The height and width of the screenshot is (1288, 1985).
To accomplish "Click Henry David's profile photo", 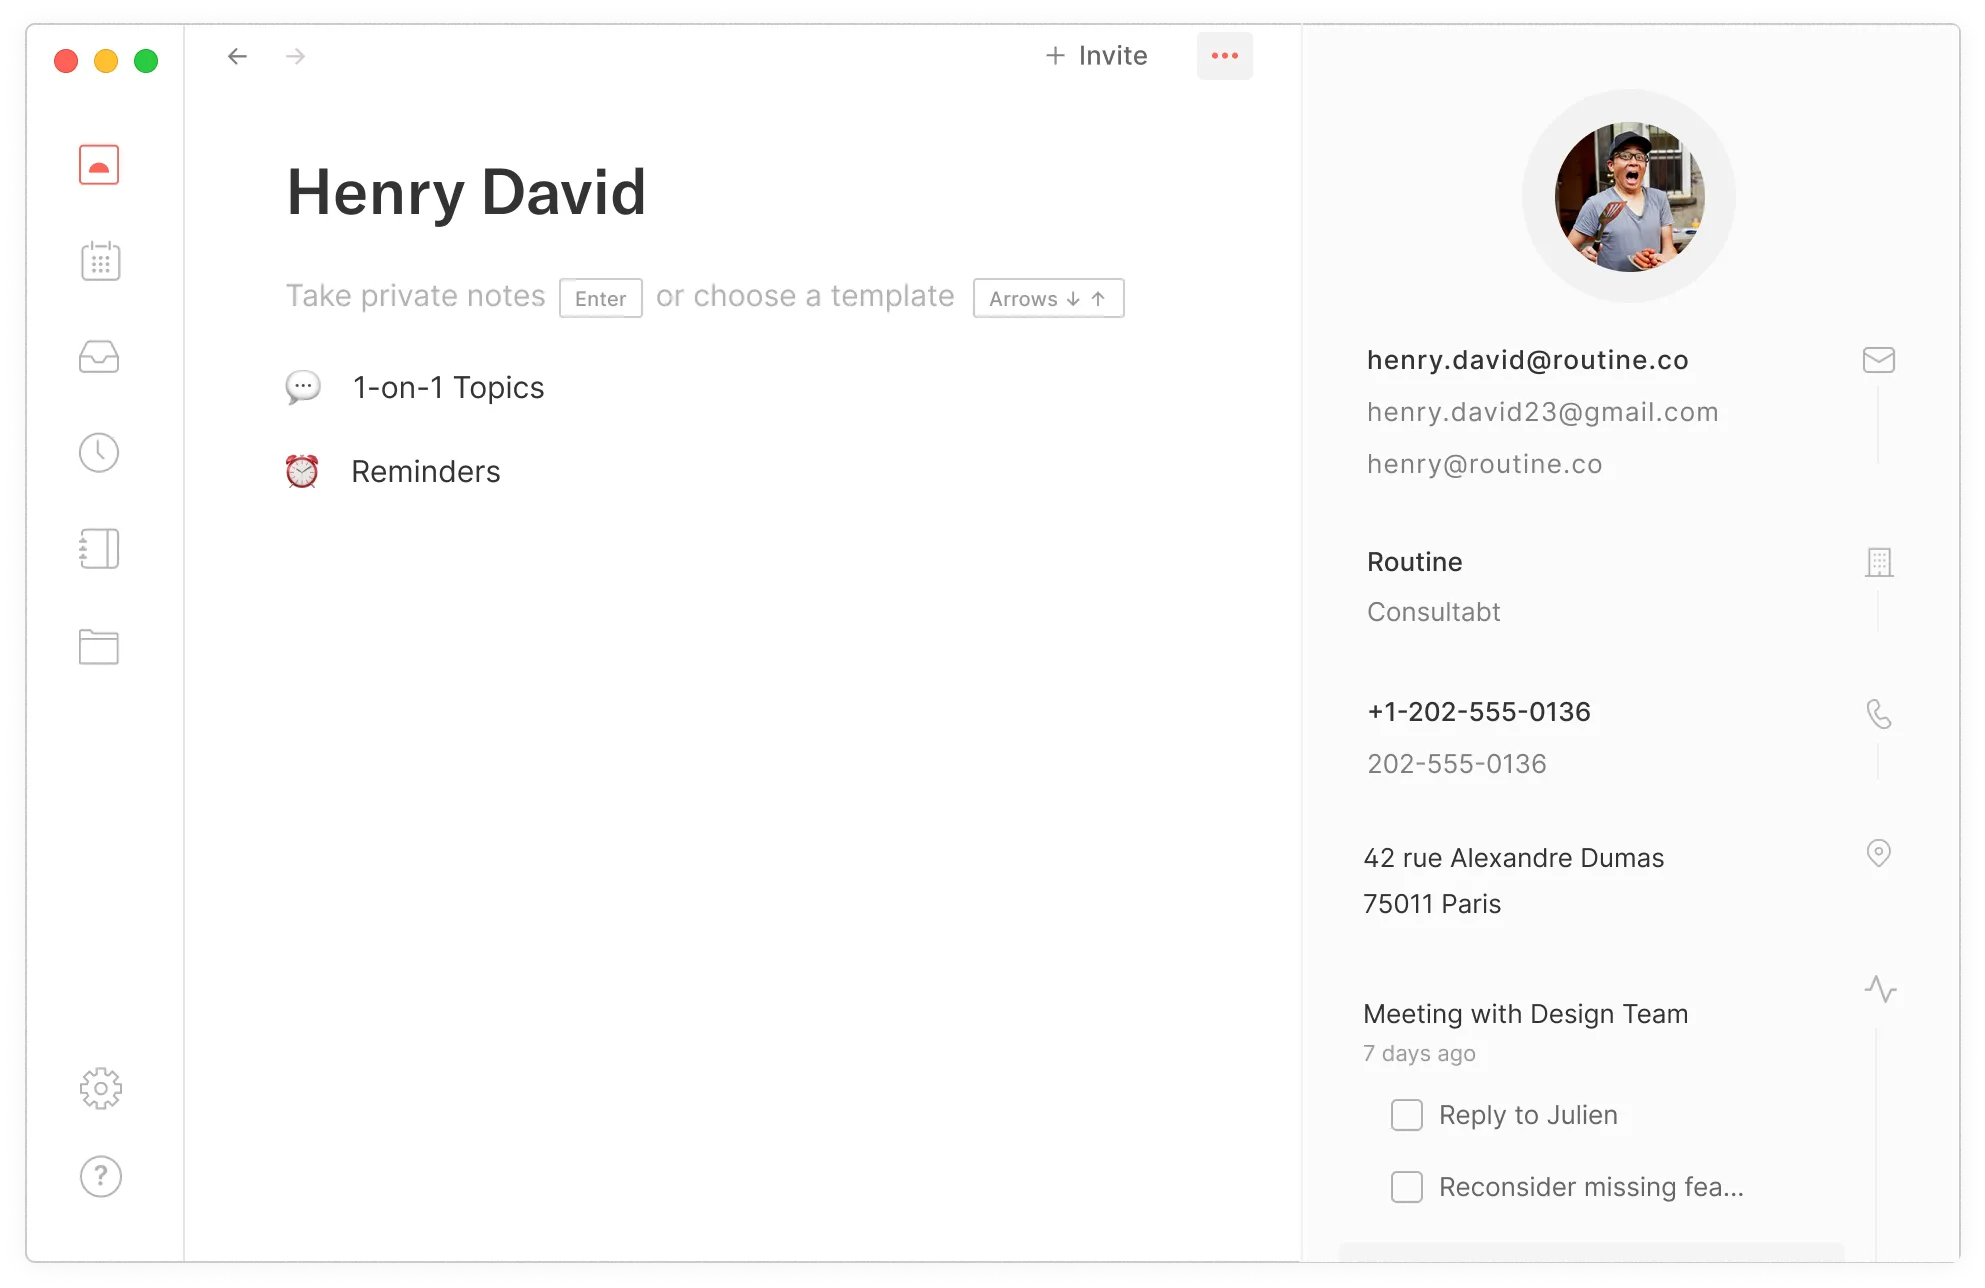I will [1628, 197].
